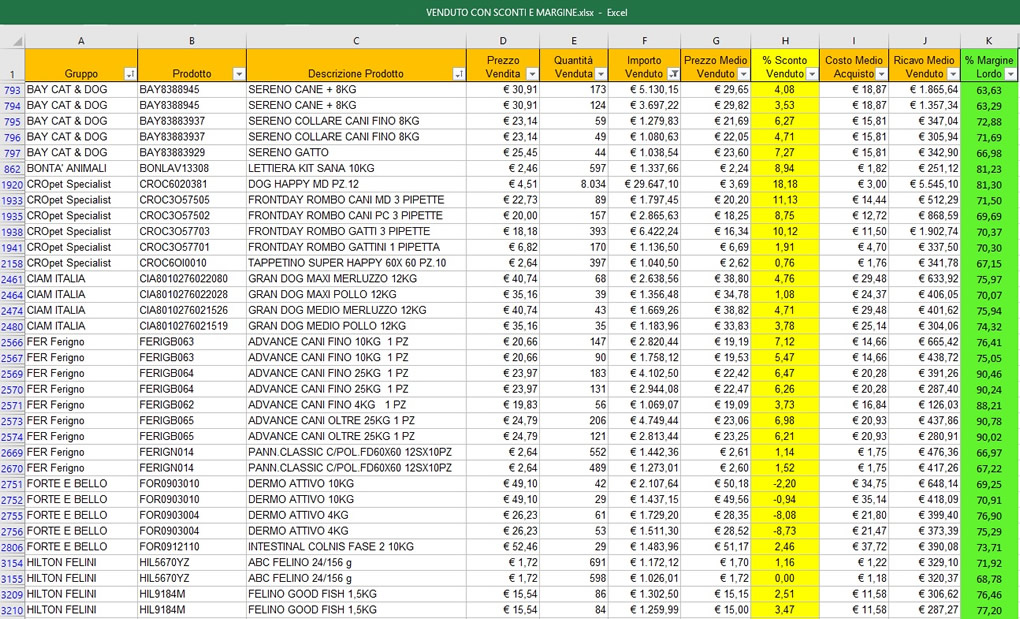
Task: Open the Prezzo Vendita filter dropdown
Action: (532, 74)
